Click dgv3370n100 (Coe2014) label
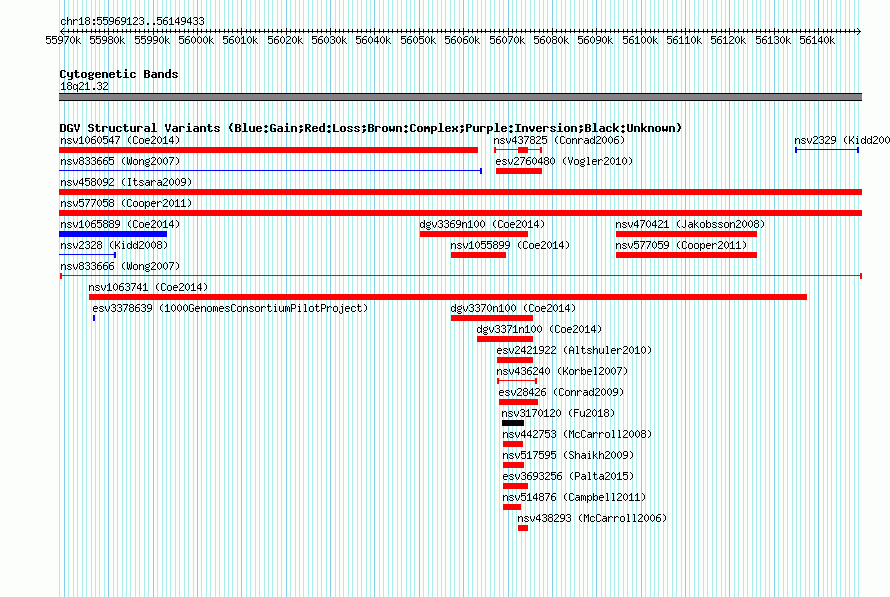 coord(513,308)
